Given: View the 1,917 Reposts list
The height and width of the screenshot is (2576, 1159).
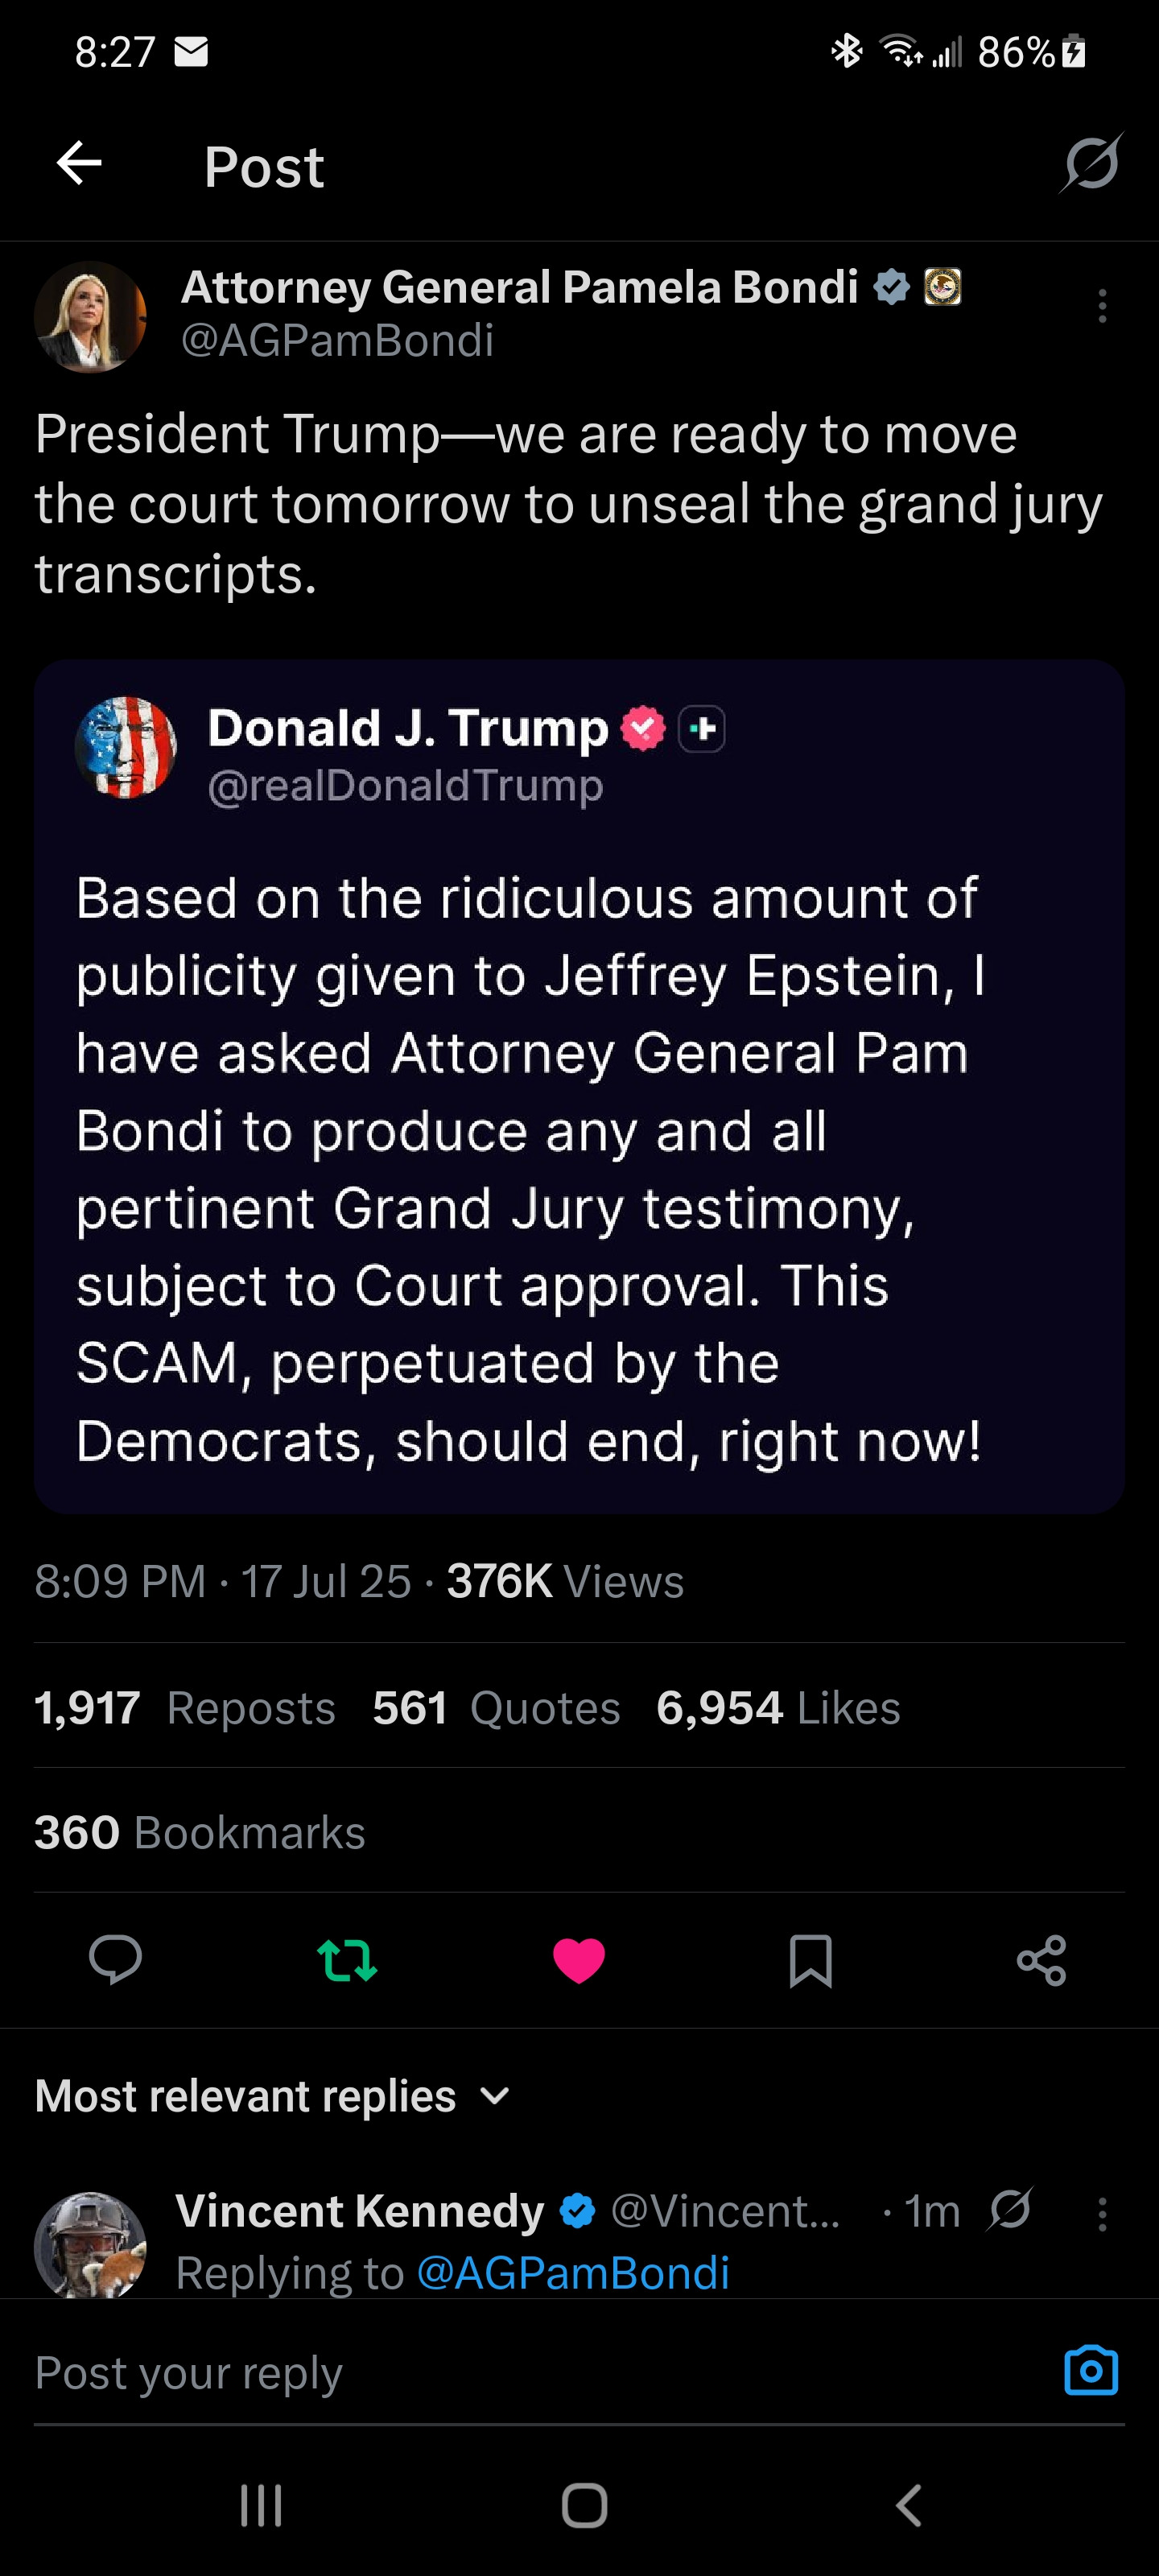Looking at the screenshot, I should coord(185,1708).
